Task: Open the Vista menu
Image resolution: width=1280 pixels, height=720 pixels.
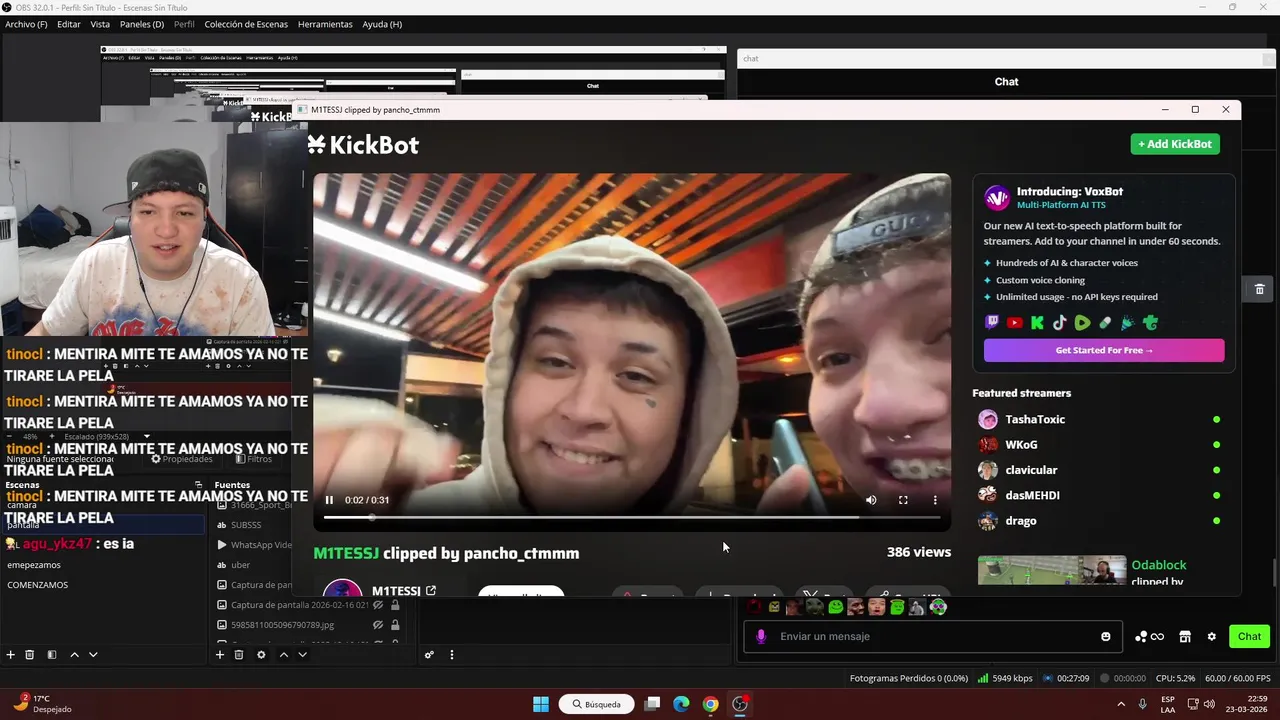Action: [x=100, y=24]
